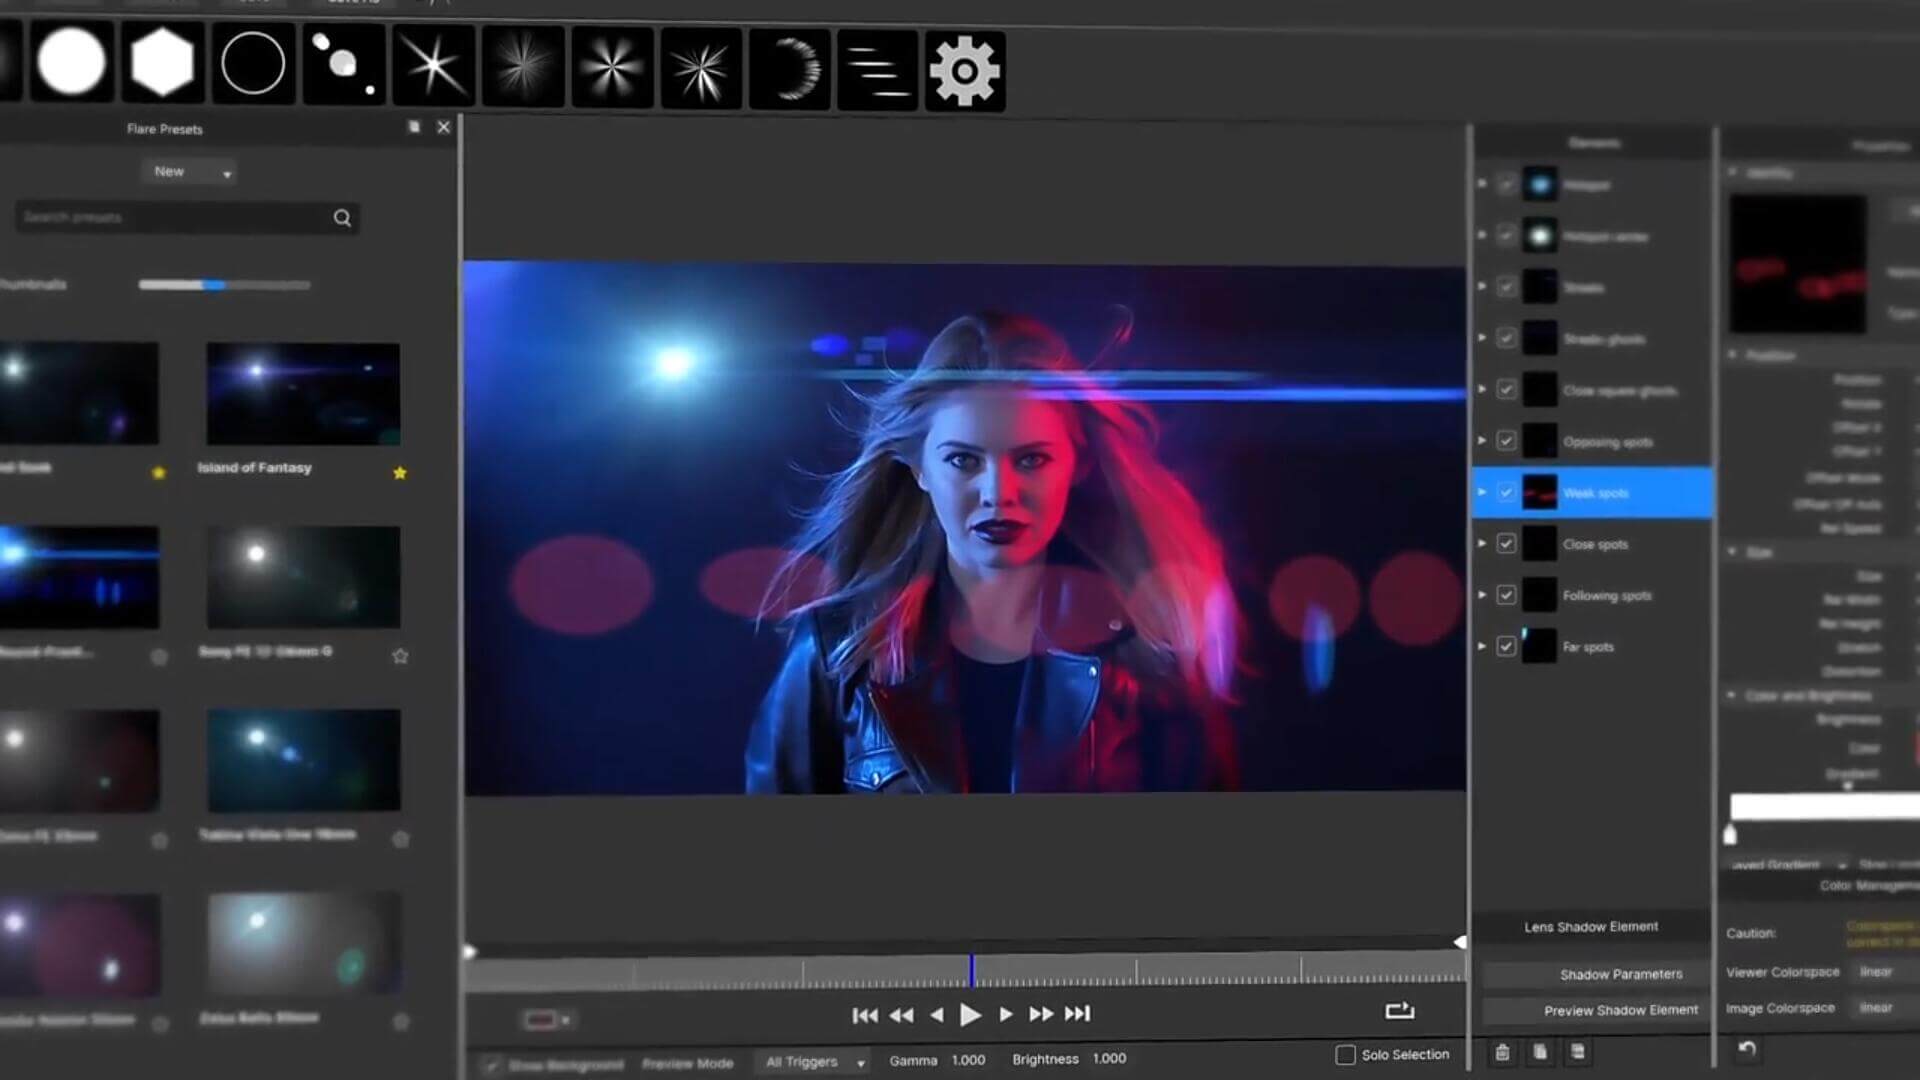The width and height of the screenshot is (1920, 1080).
Task: Select the Following spots element row
Action: 1593,595
